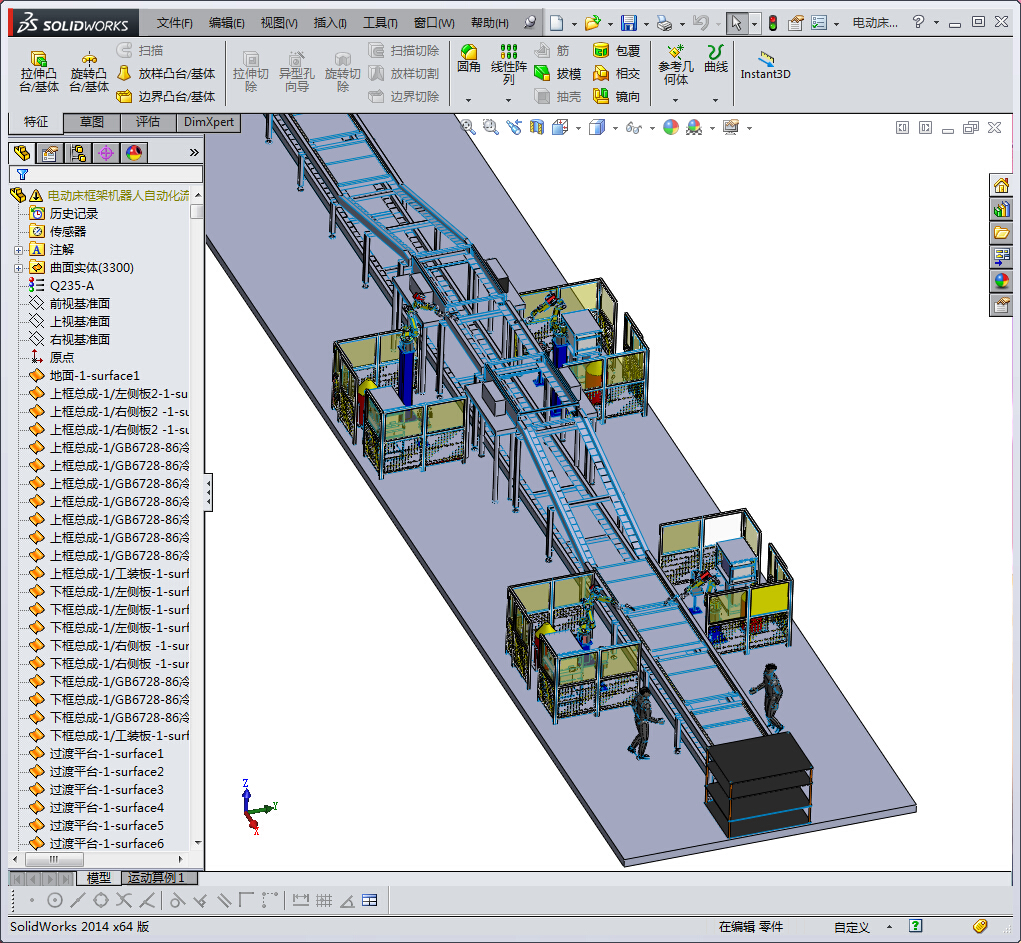Switch to the 运动算例 1 tab
The width and height of the screenshot is (1021, 943).
156,878
